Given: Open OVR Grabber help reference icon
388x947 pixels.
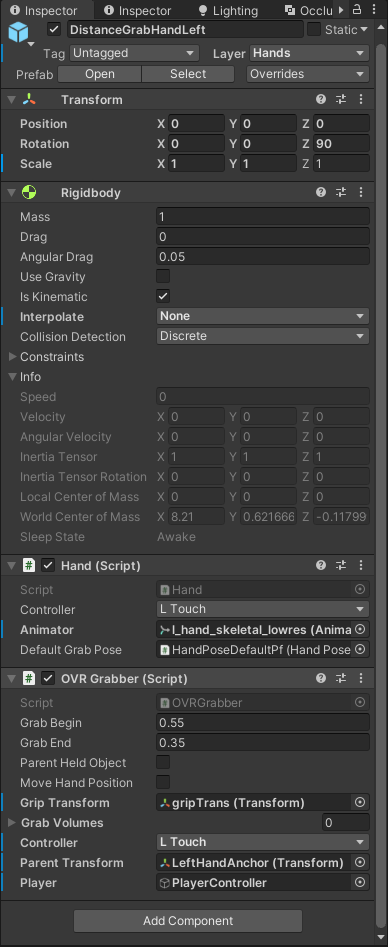Looking at the screenshot, I should pyautogui.click(x=321, y=678).
